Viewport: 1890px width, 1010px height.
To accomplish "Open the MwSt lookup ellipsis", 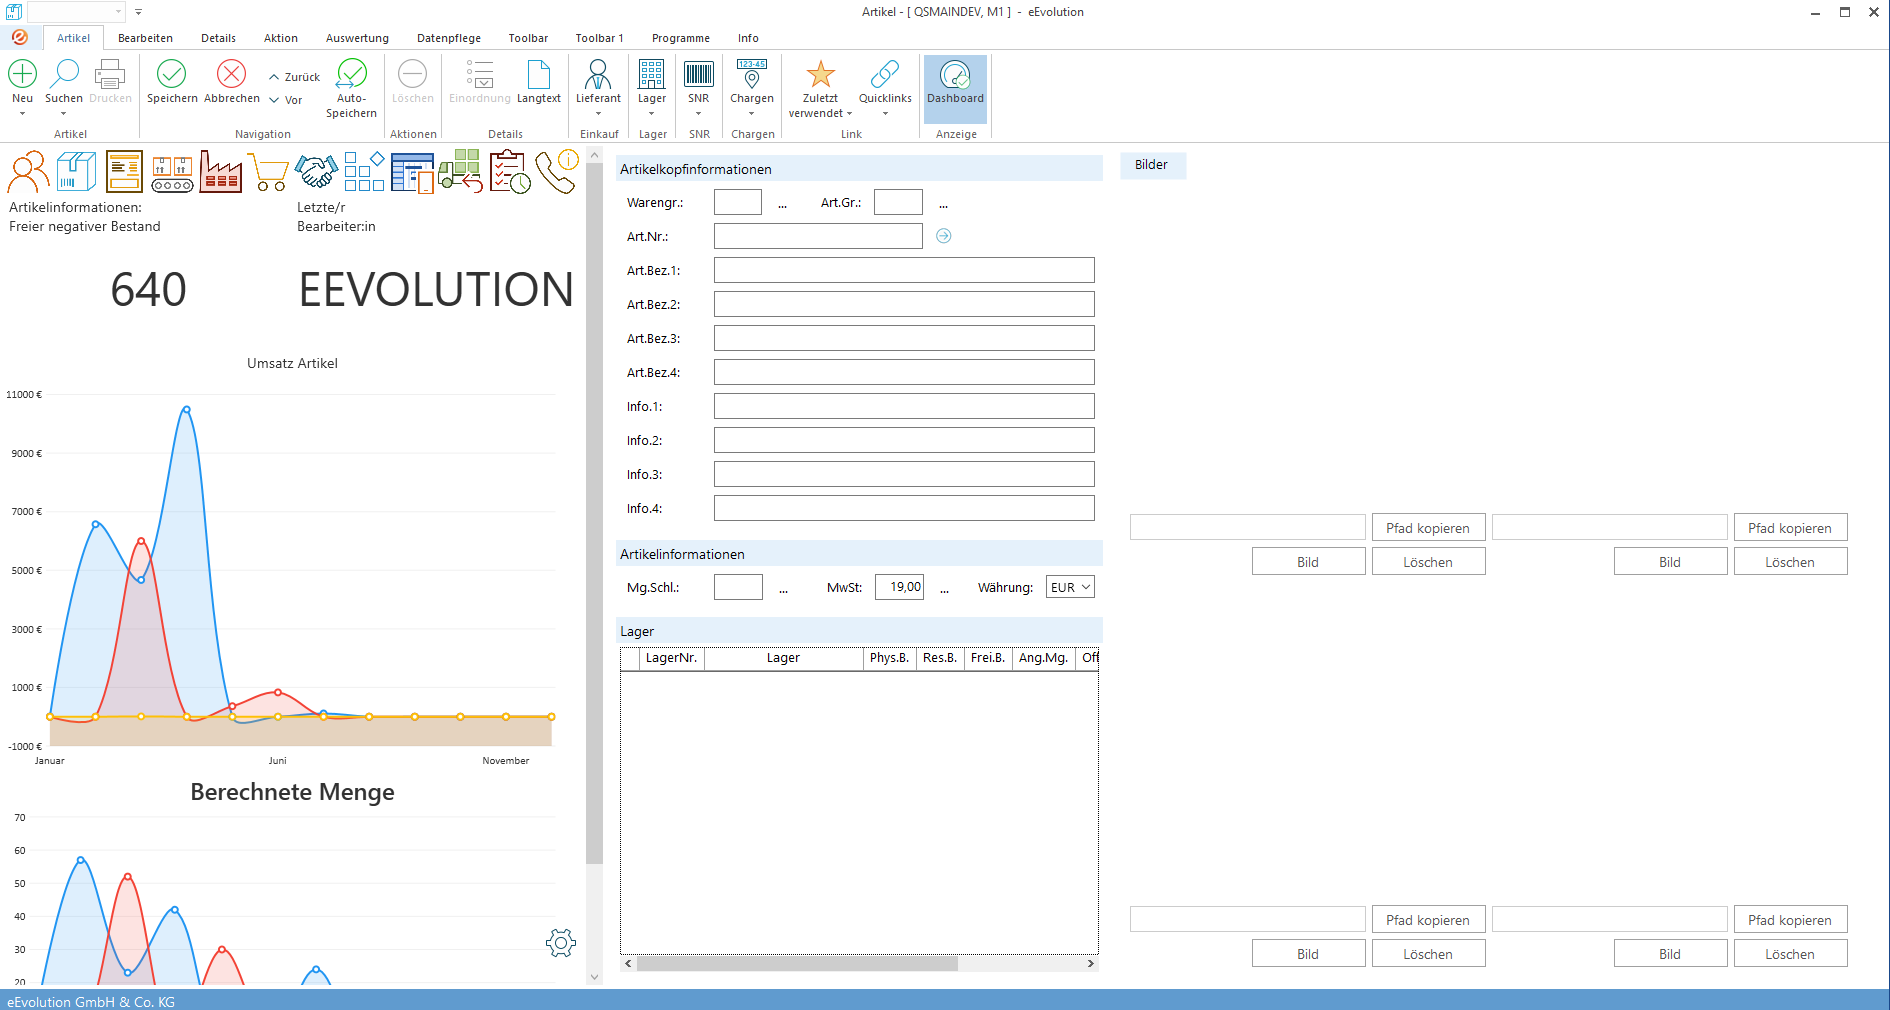I will [x=944, y=589].
